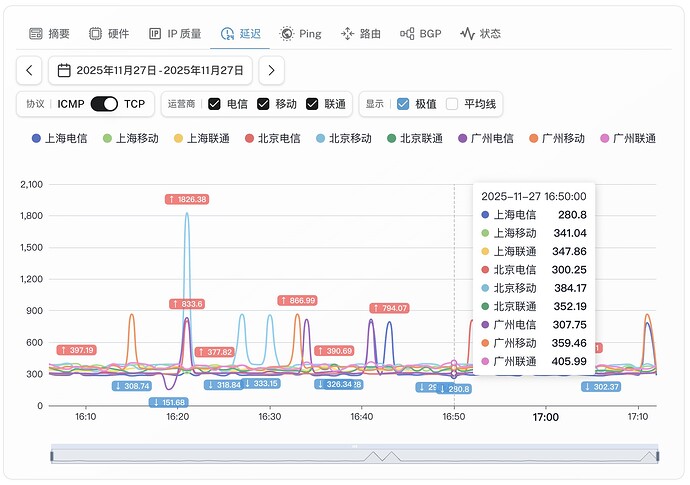Select ICMP protocol label

[71, 104]
